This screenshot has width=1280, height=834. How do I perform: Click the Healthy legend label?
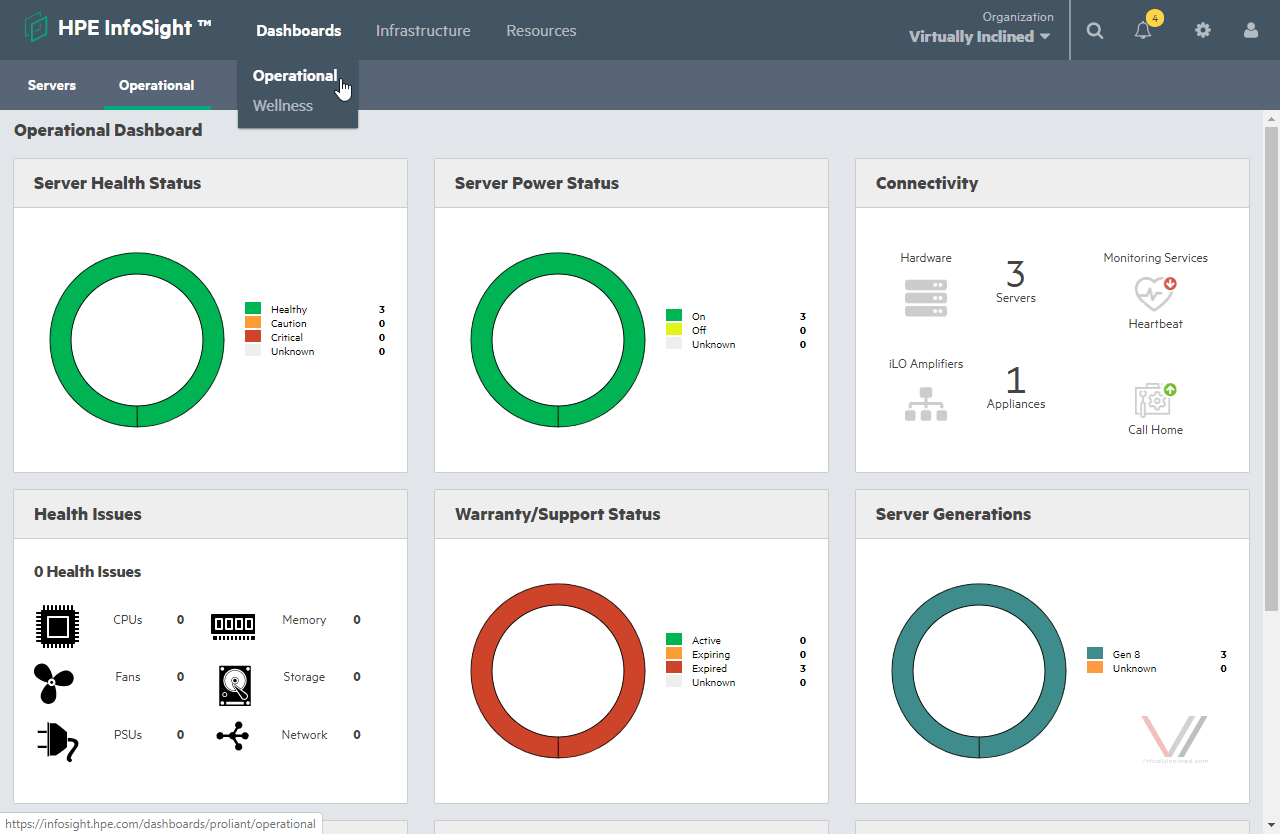tap(289, 310)
